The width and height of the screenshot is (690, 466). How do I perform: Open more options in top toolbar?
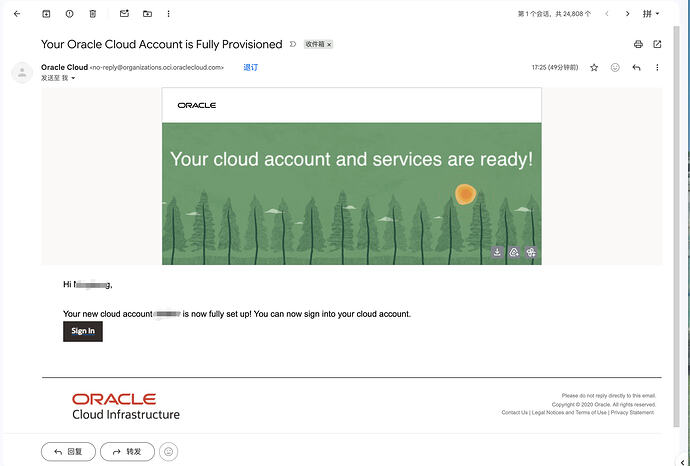click(169, 14)
